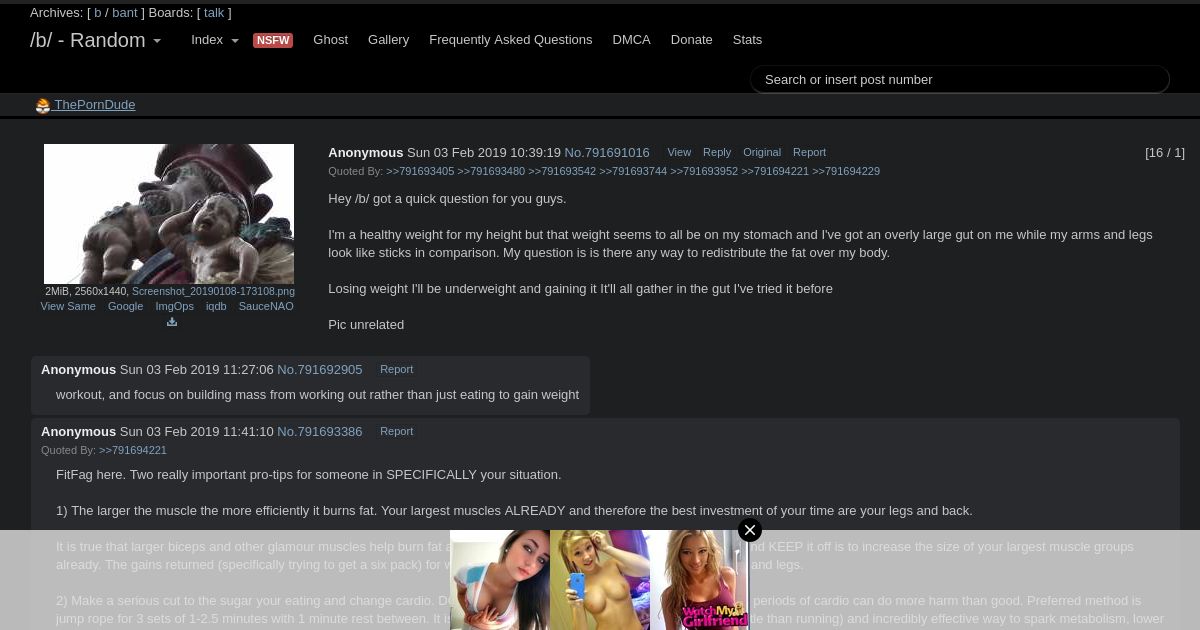
Task: Jump to quoting post >>791693542
Action: click(562, 171)
